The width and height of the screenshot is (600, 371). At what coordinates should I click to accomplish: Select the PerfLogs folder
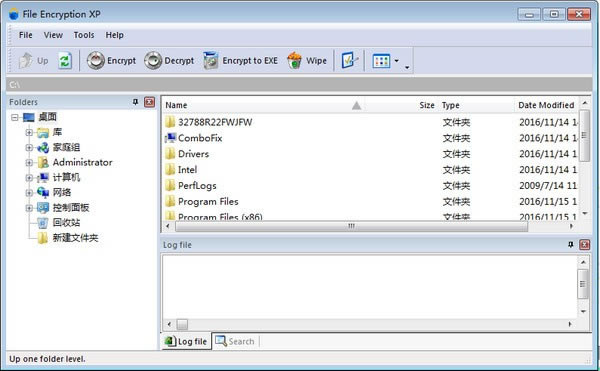click(x=197, y=186)
